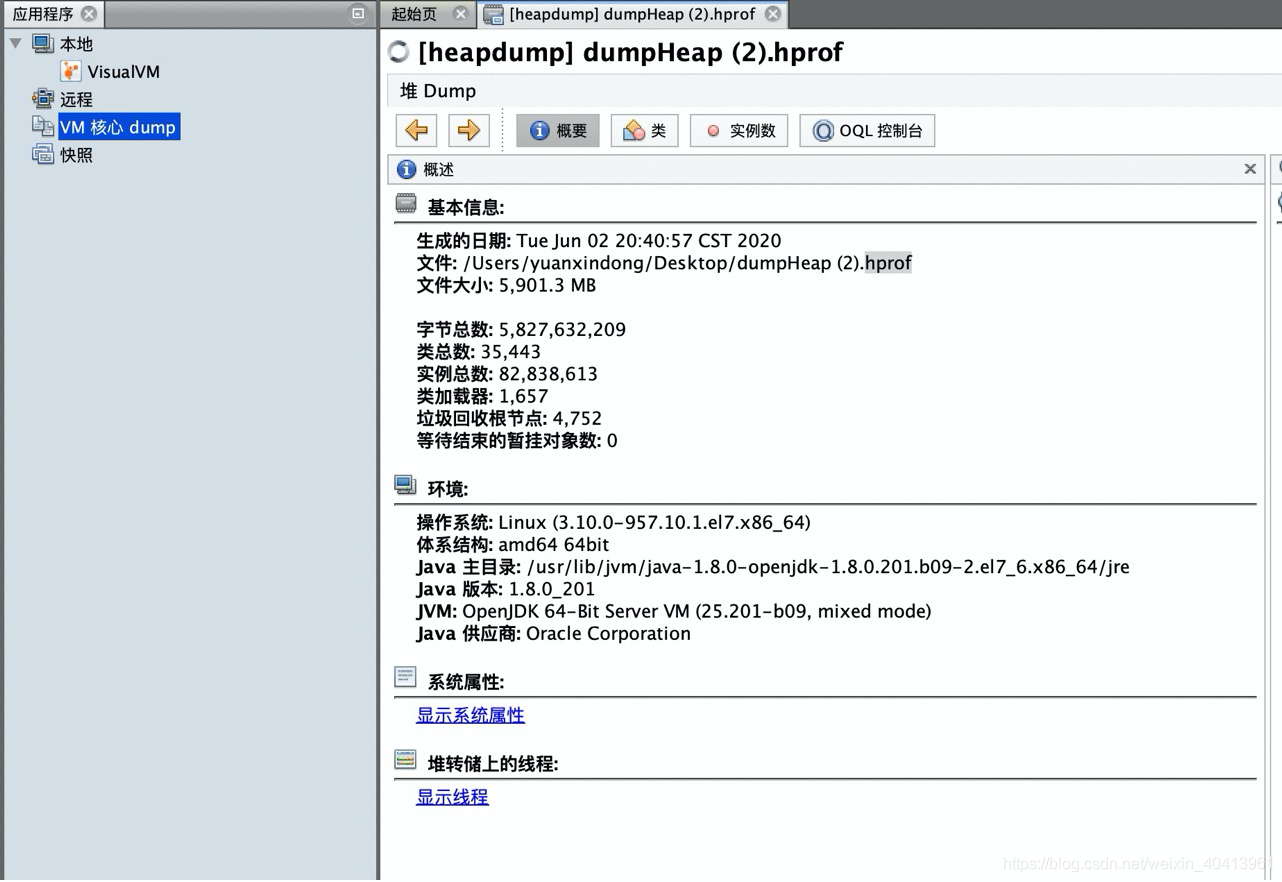
Task: Click the 垃圾回收根节点 4,752 value
Action: (x=577, y=418)
